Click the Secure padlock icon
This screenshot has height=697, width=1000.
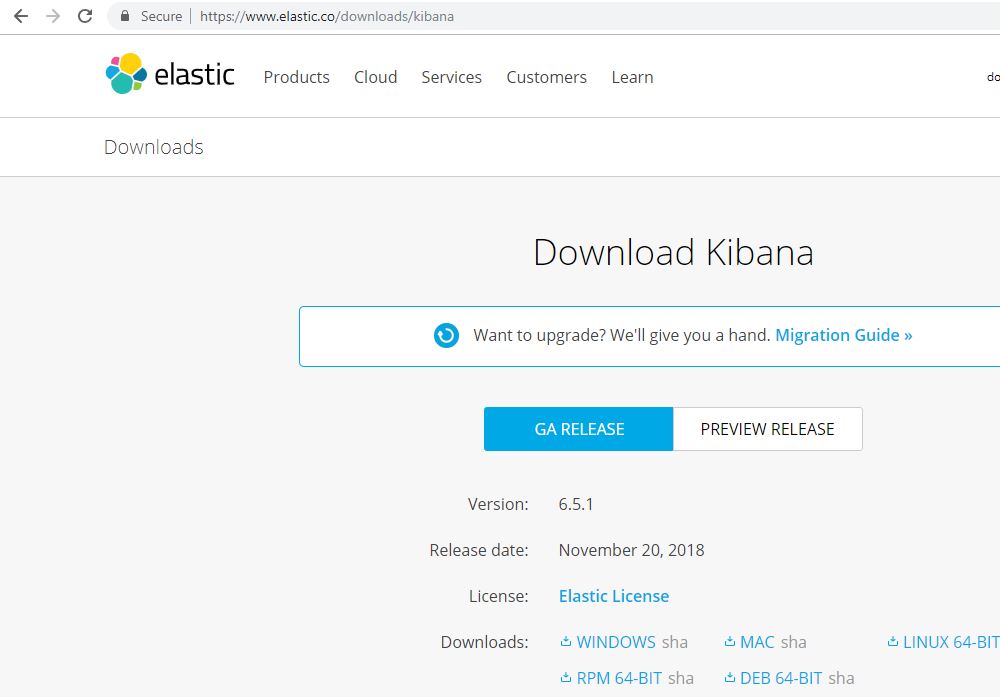pyautogui.click(x=125, y=16)
